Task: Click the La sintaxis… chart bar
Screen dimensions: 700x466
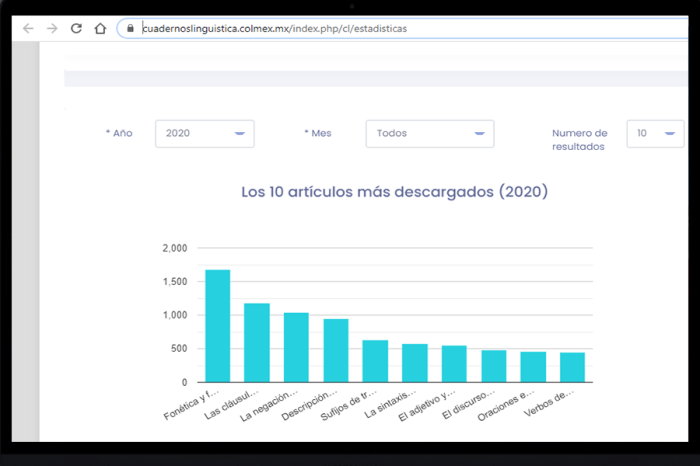Action: 415,363
